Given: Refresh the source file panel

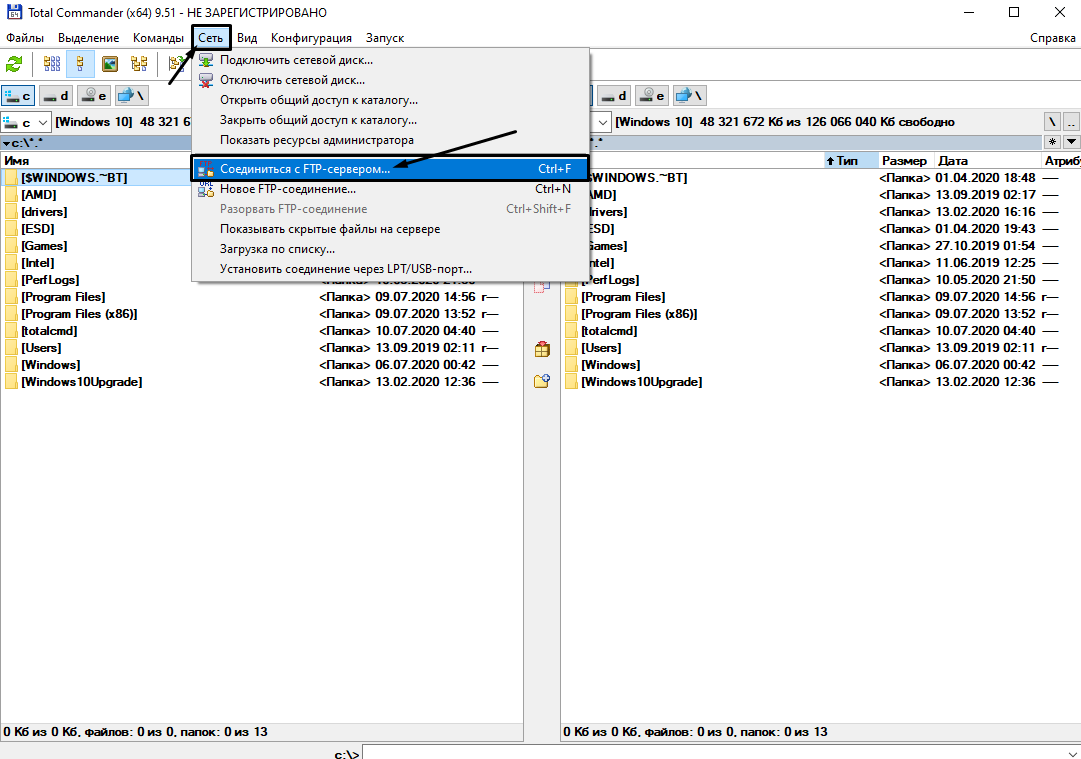Looking at the screenshot, I should coord(13,63).
